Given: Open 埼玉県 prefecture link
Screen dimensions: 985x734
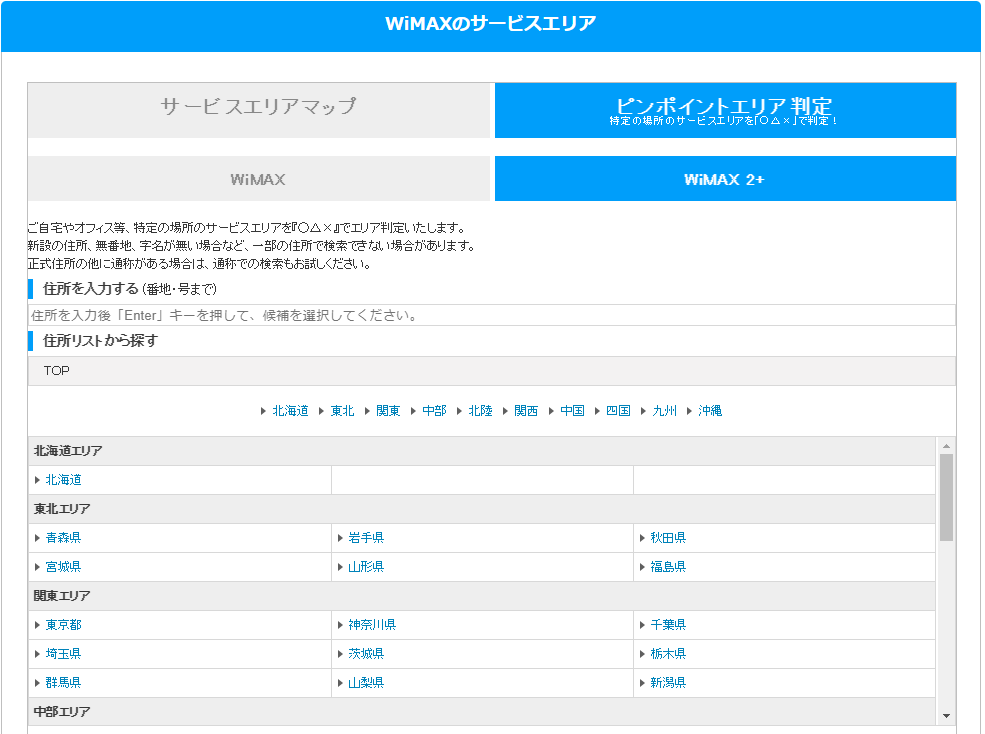Looking at the screenshot, I should click(x=63, y=654).
